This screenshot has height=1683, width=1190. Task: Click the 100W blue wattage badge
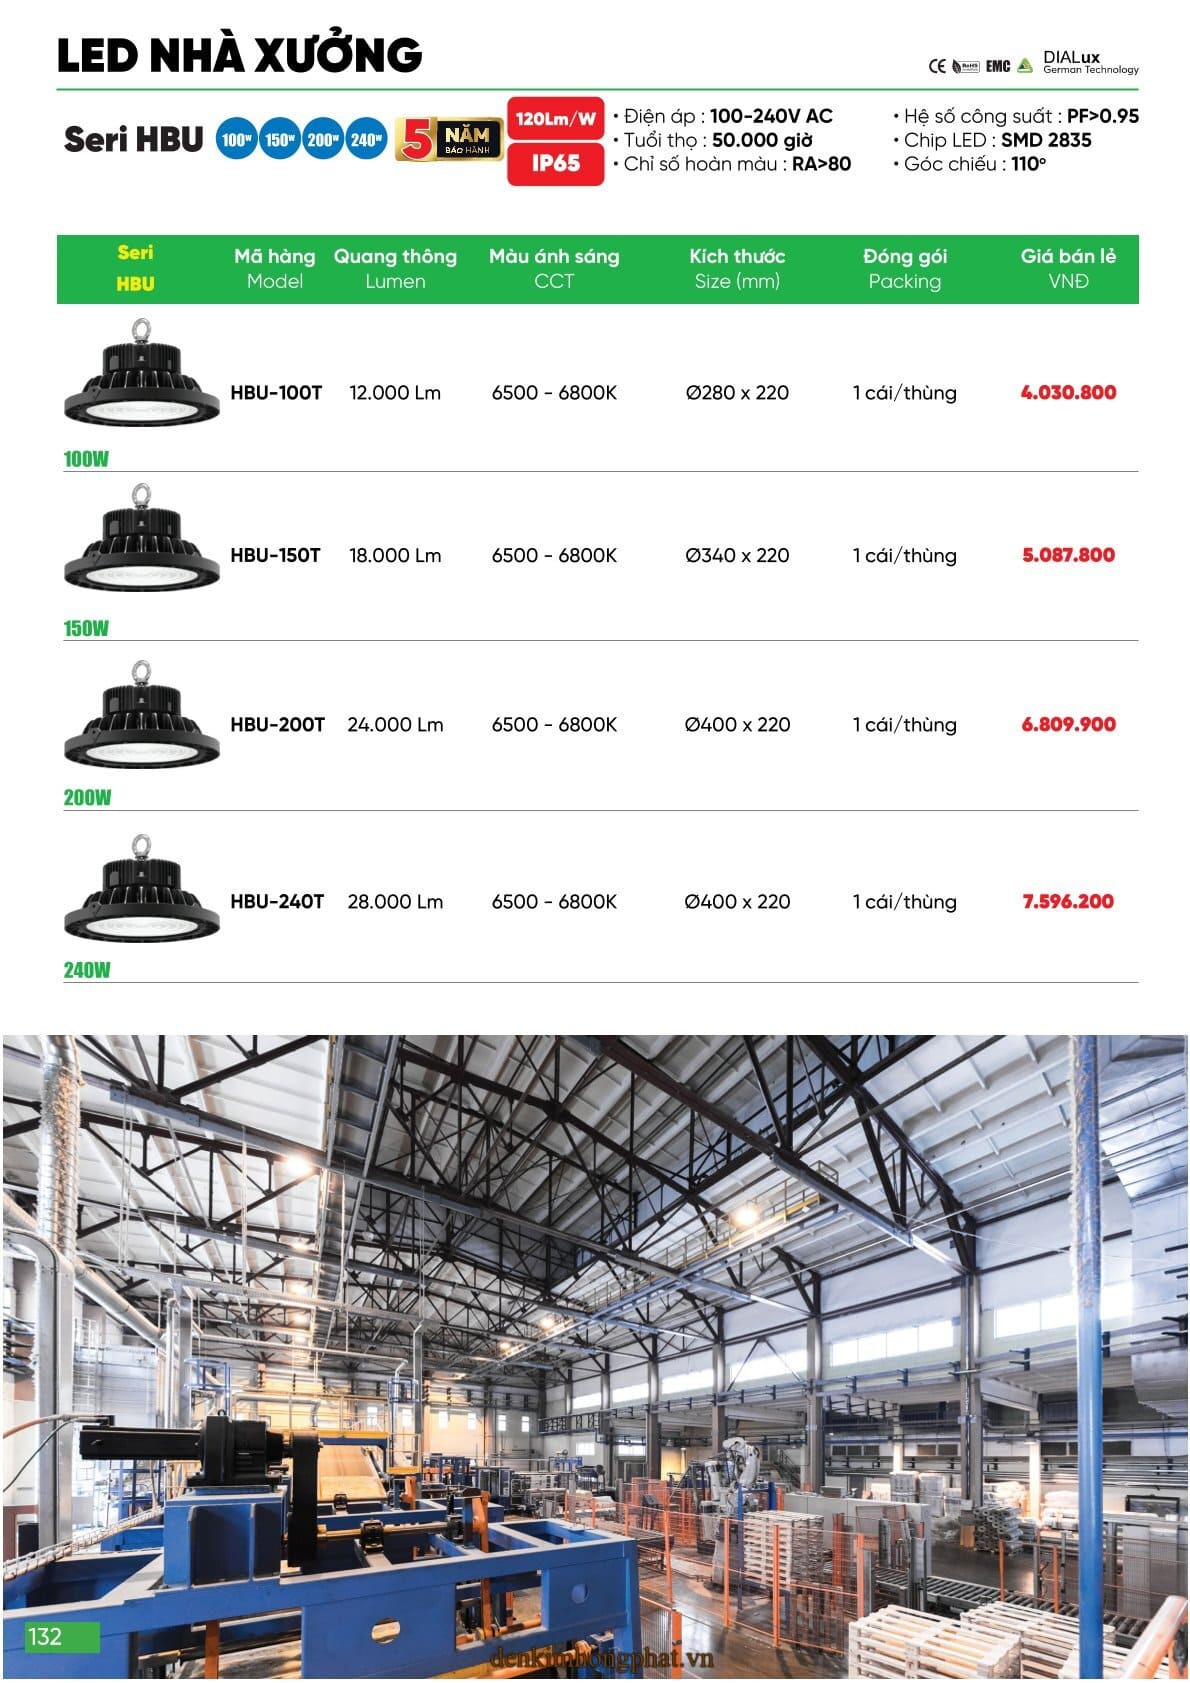click(236, 140)
